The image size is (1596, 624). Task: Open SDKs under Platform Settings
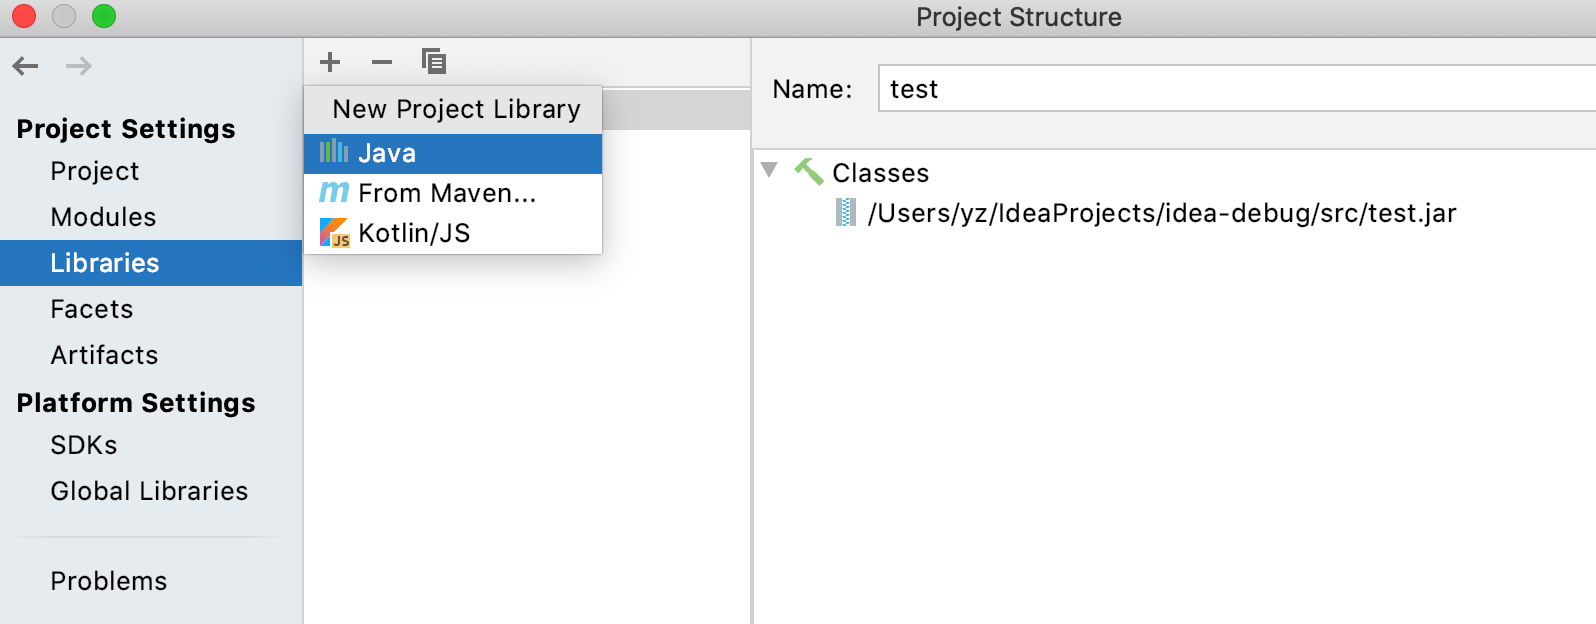(84, 445)
